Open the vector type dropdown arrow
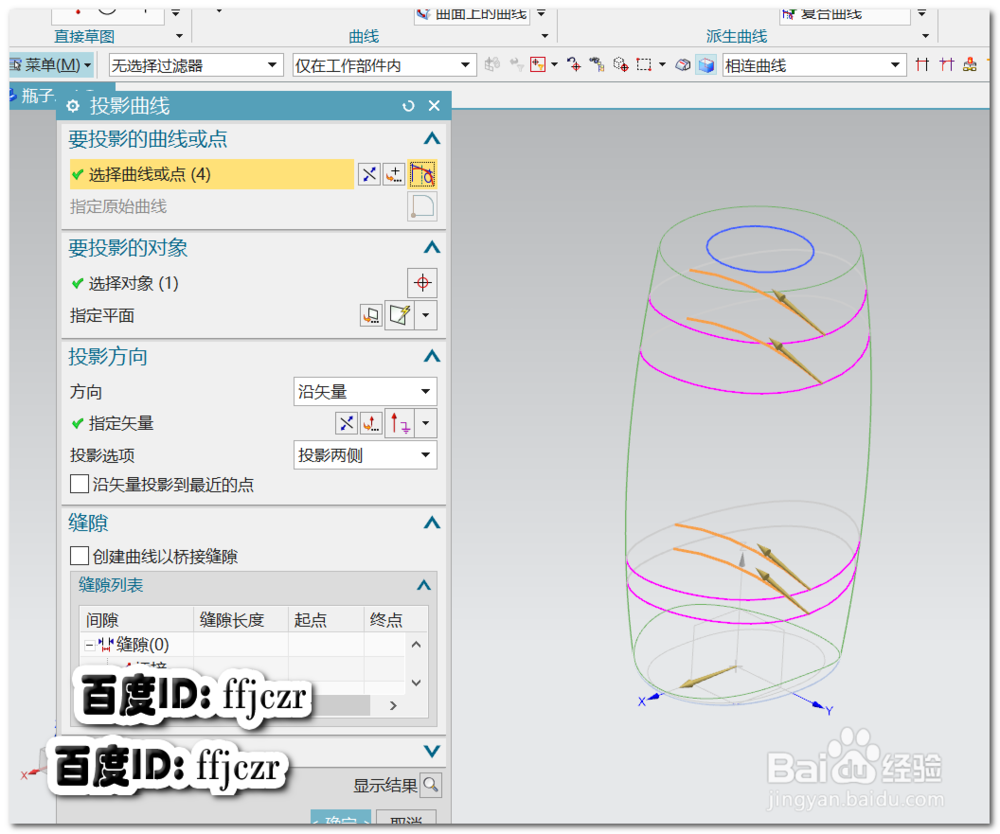Image resolution: width=1000 pixels, height=834 pixels. click(x=425, y=423)
